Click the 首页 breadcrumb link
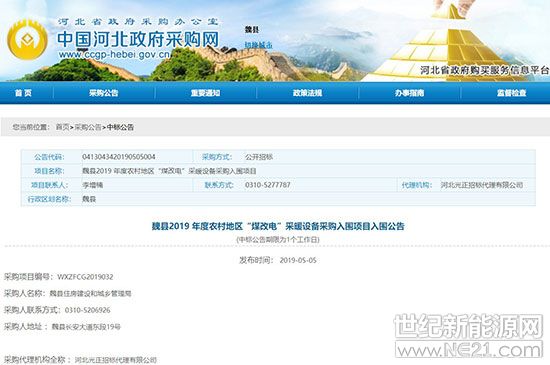 pos(62,127)
